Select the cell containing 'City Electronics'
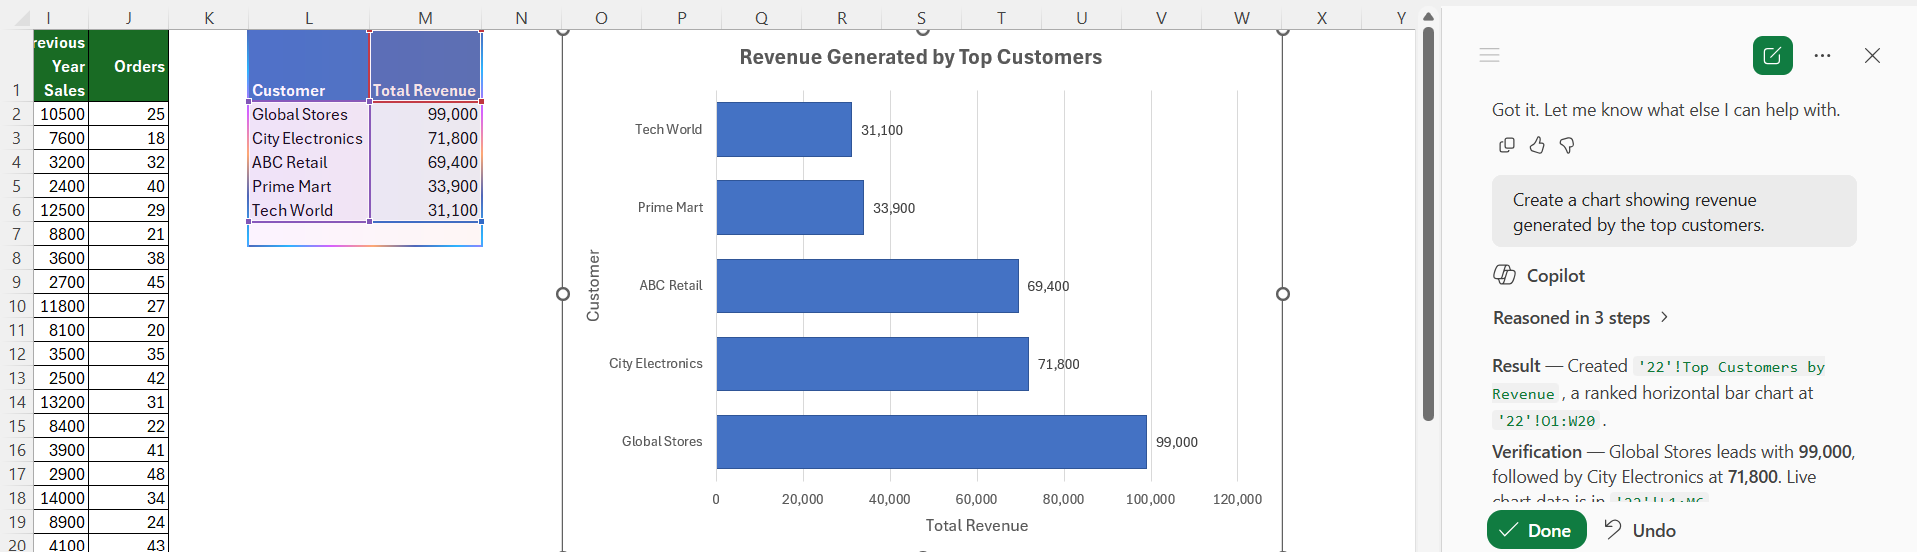Viewport: 1917px width, 552px height. [309, 138]
